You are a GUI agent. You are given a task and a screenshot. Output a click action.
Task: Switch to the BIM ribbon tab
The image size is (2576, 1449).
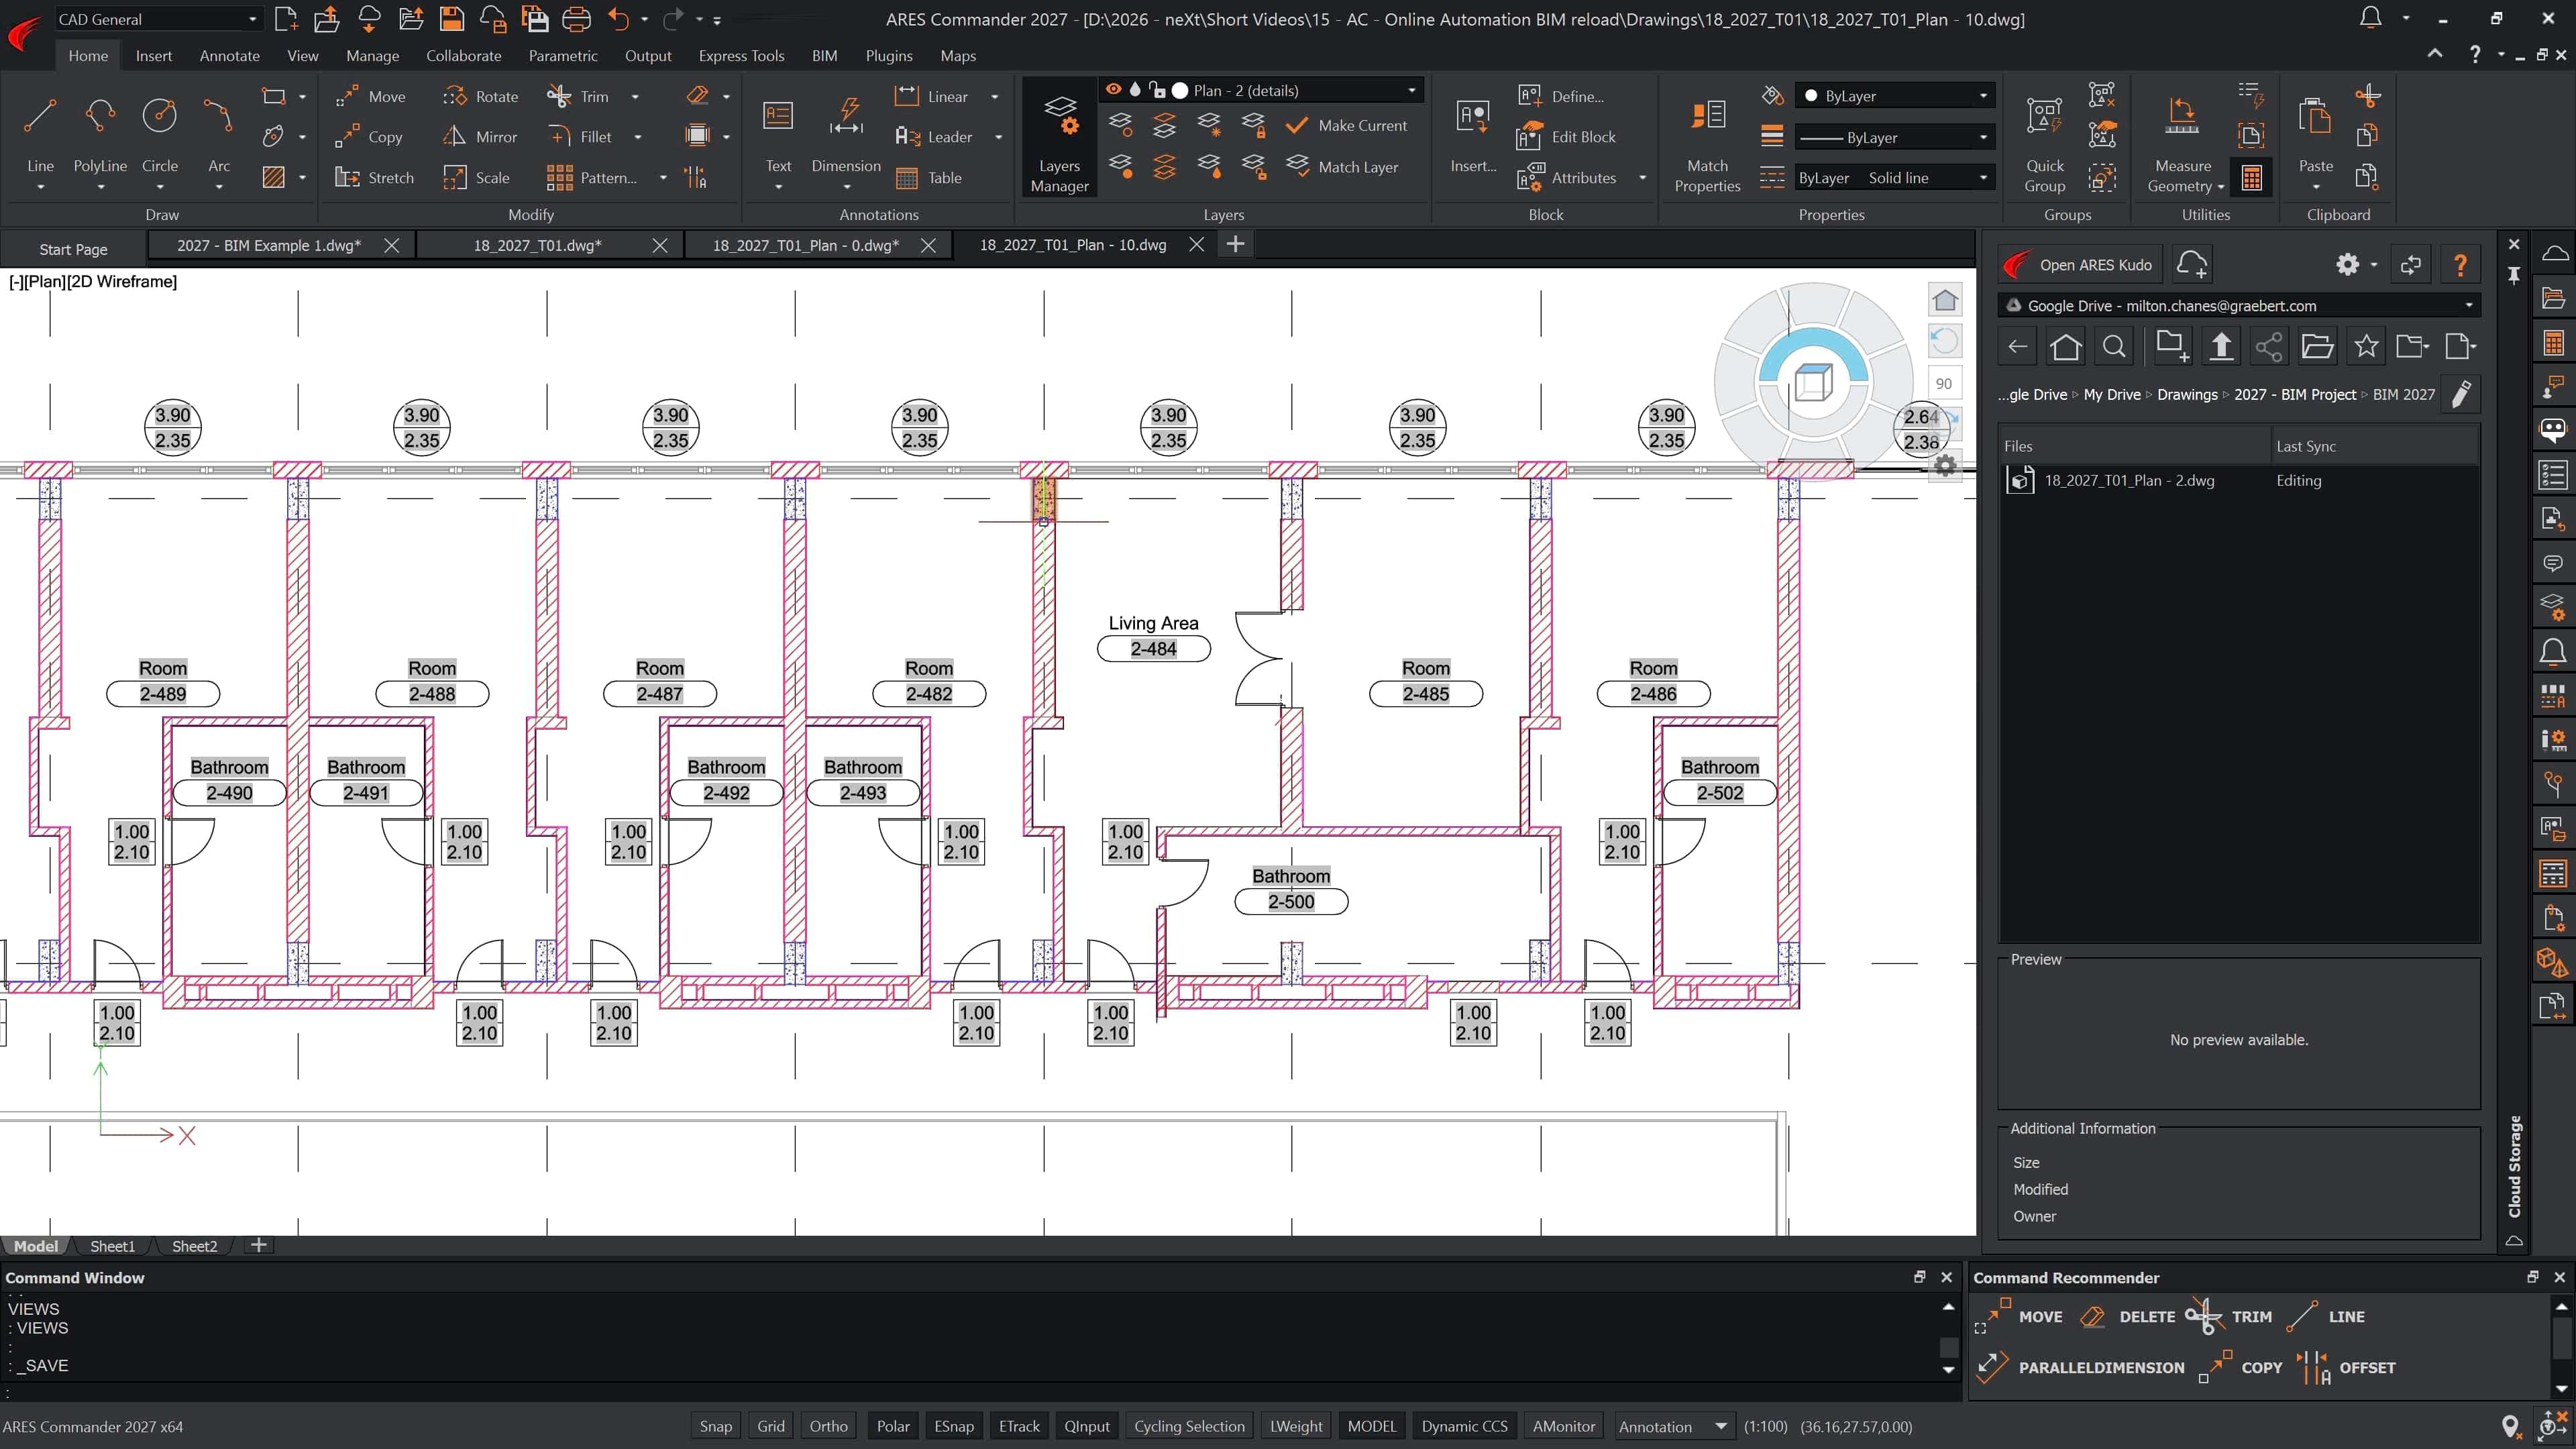tap(824, 56)
